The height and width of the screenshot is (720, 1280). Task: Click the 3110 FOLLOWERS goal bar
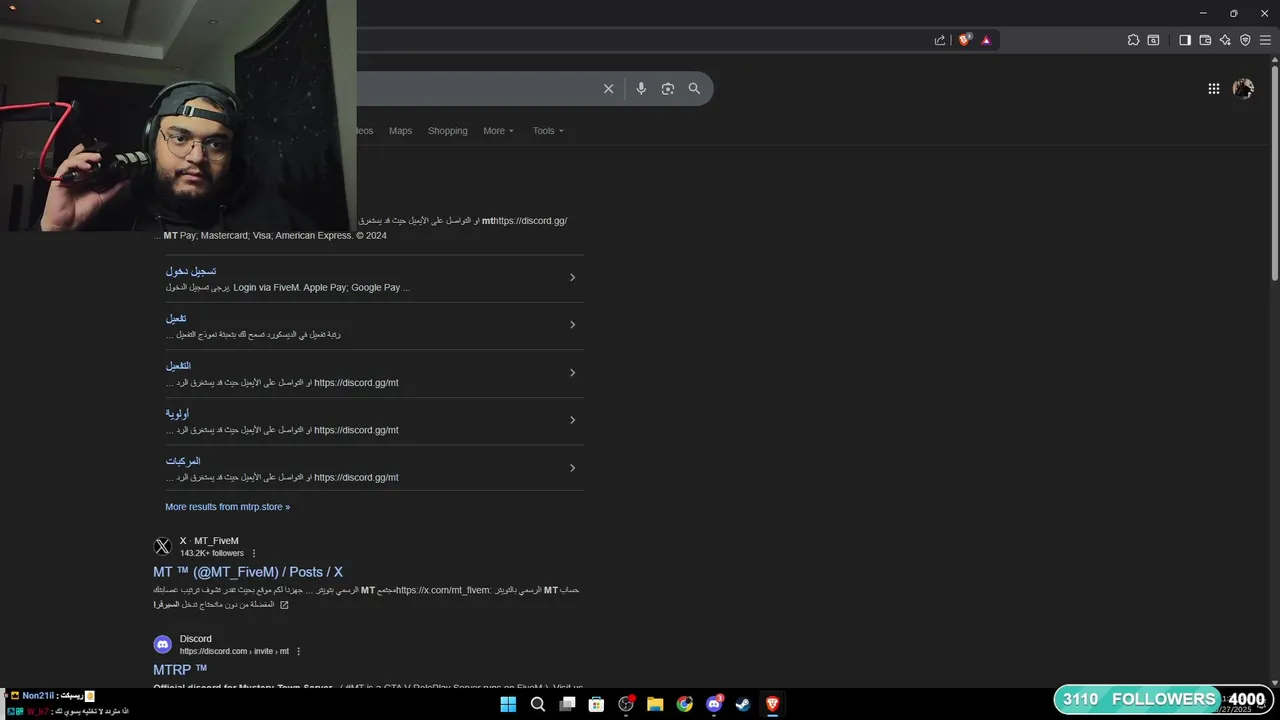coord(1163,699)
